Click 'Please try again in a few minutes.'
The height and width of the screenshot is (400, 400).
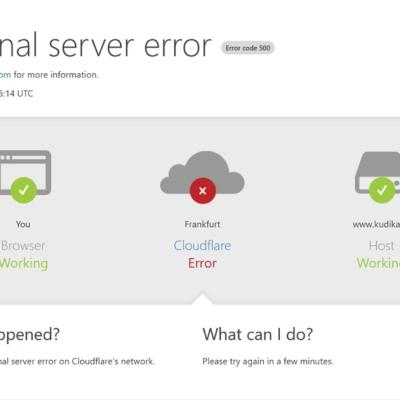(x=268, y=361)
